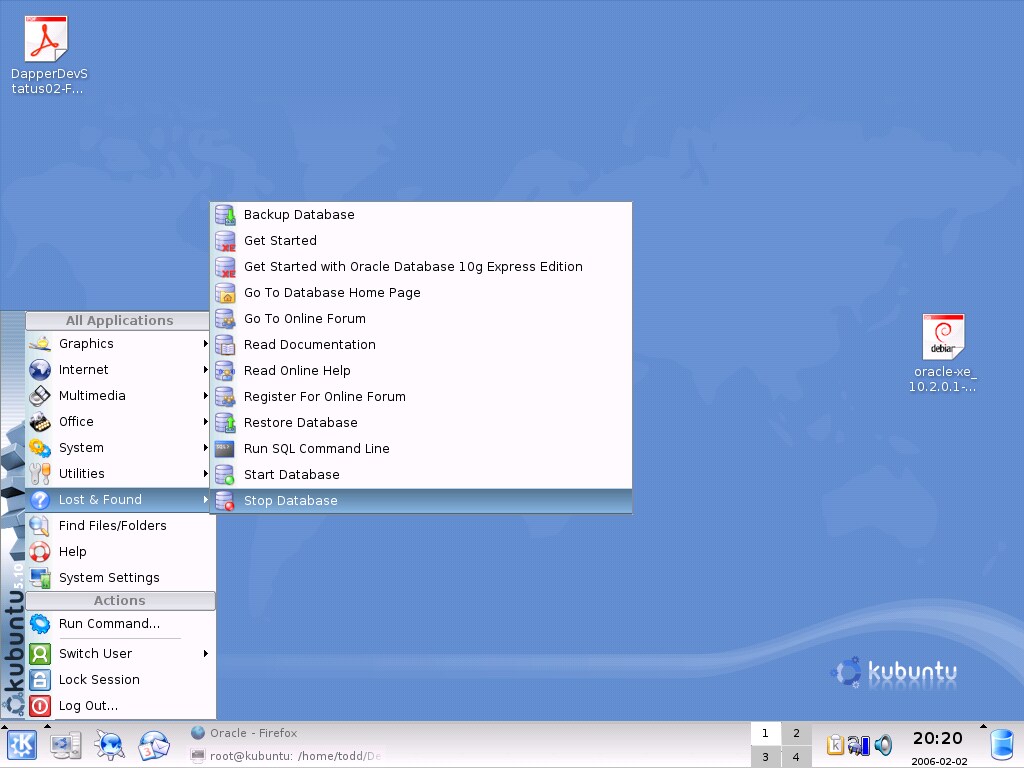The image size is (1024, 768).
Task: Click the Internet globe icon
Action: [40, 370]
